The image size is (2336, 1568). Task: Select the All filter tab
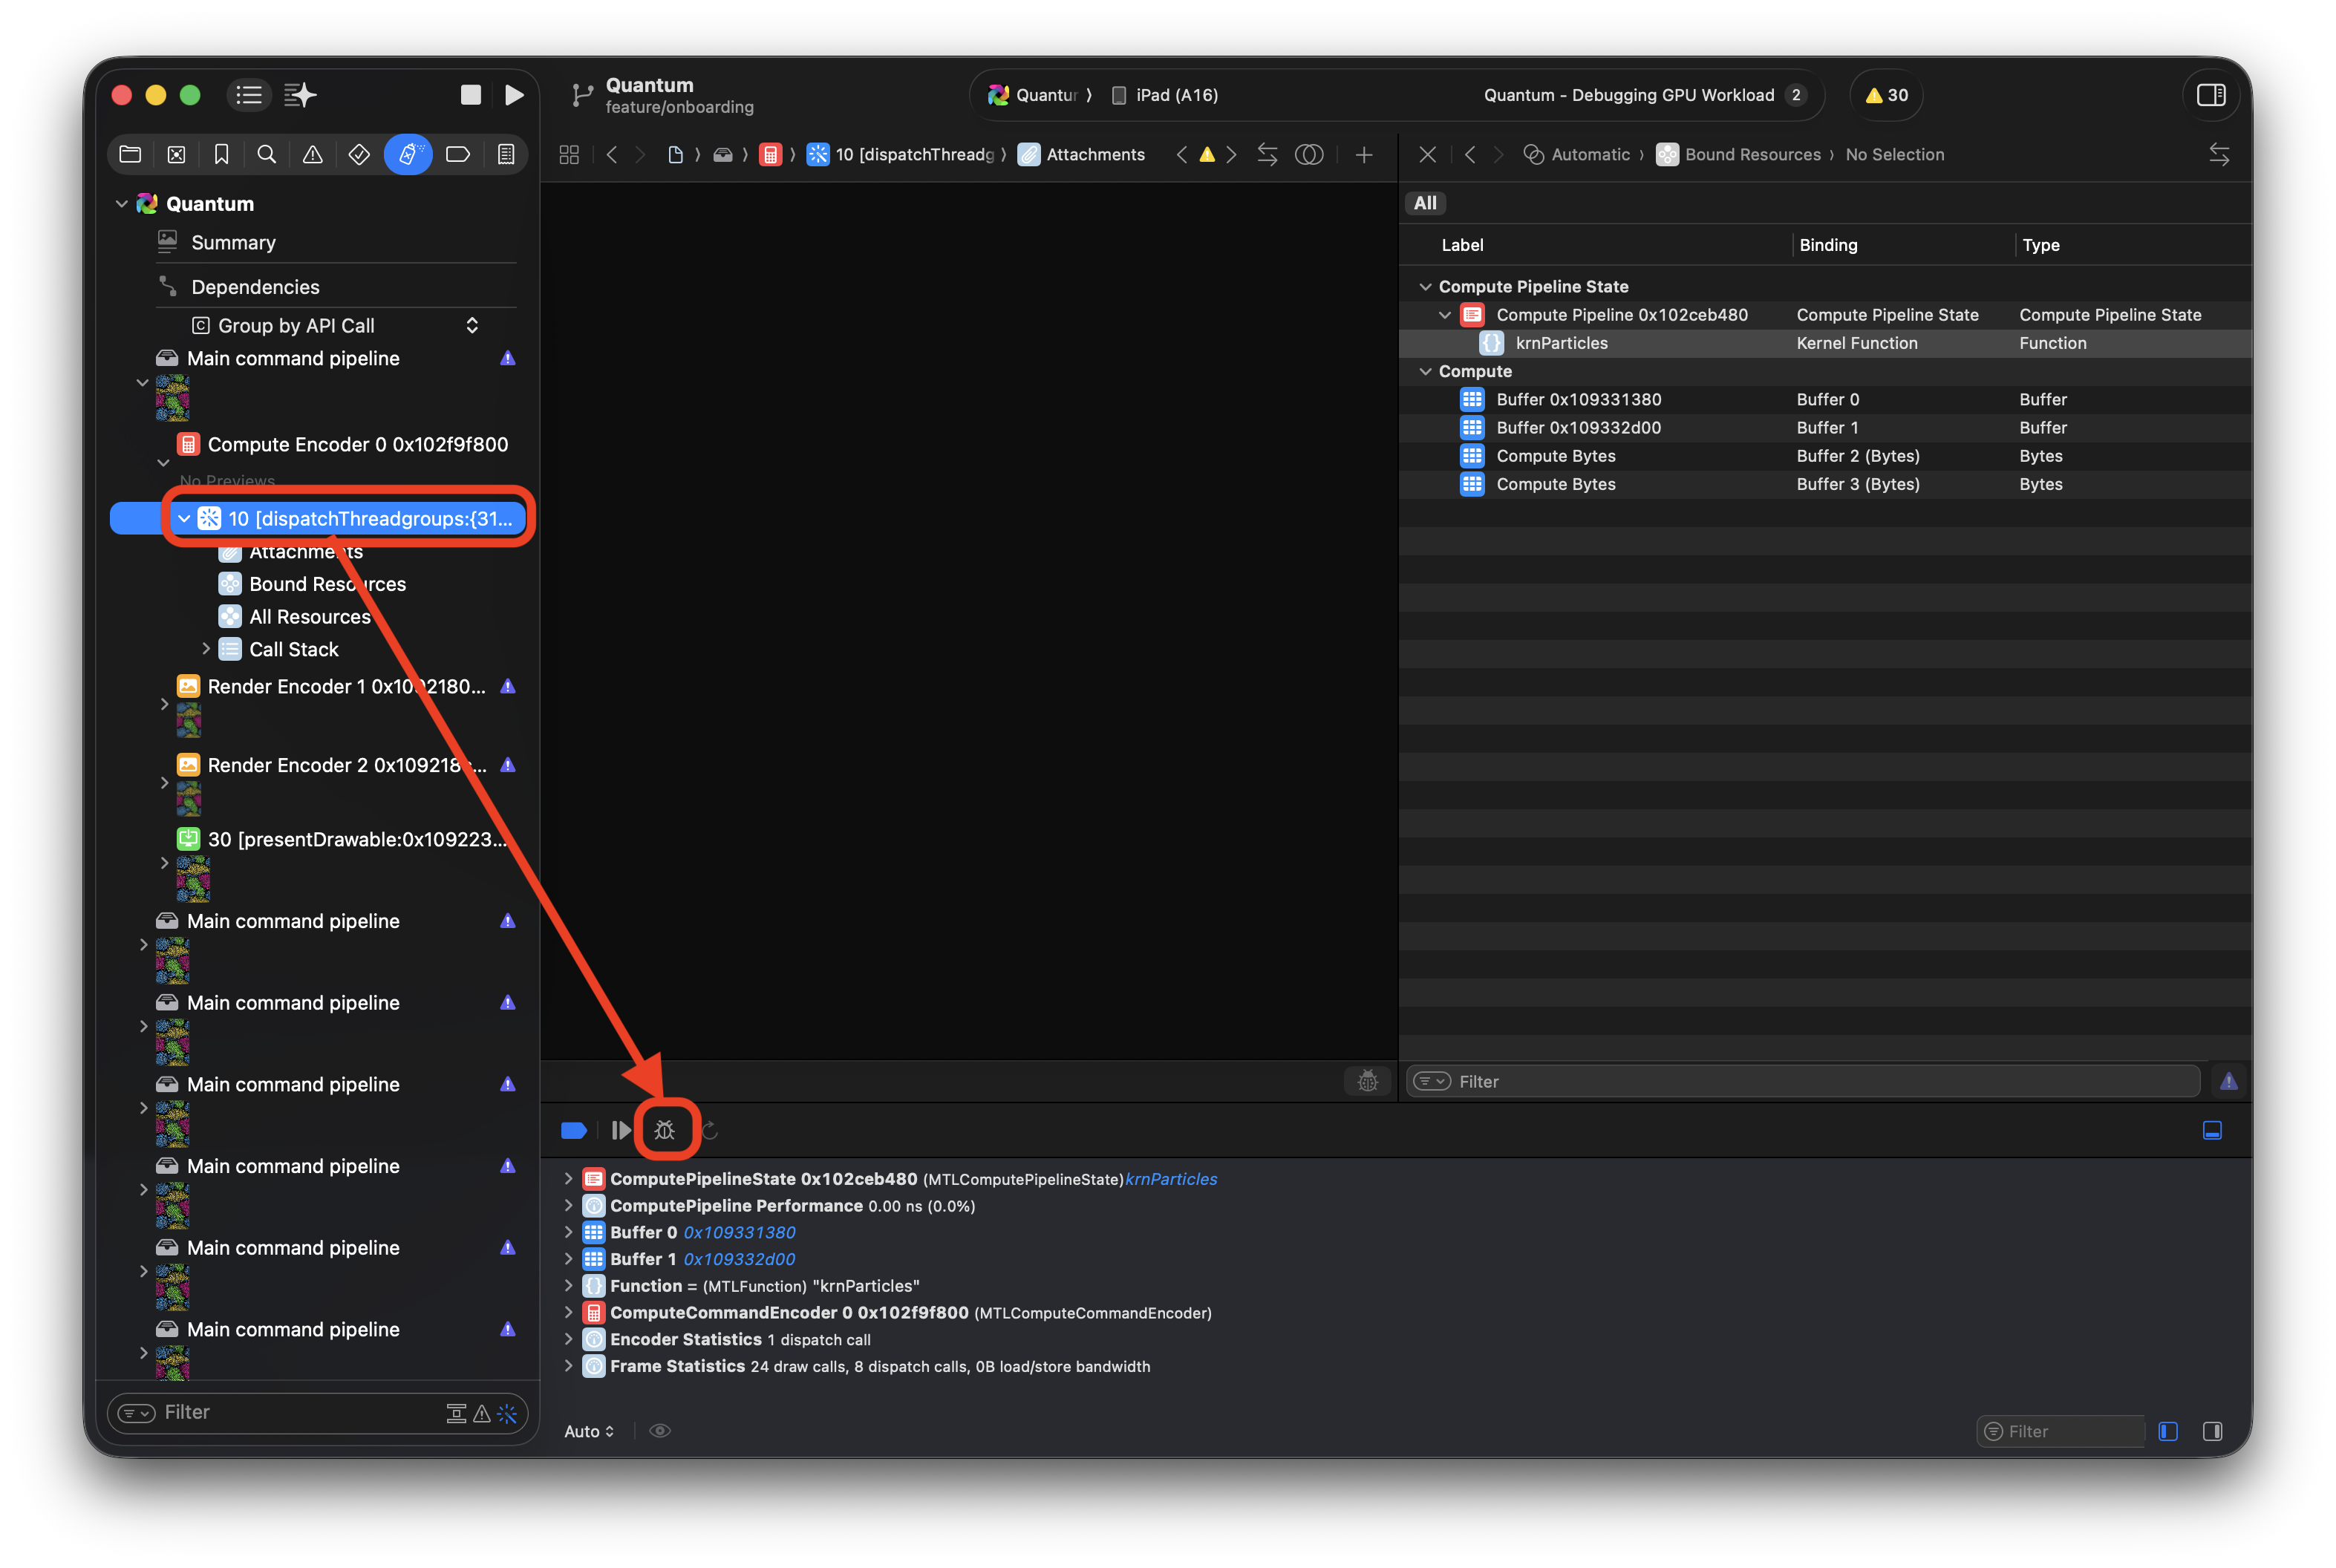point(1425,203)
